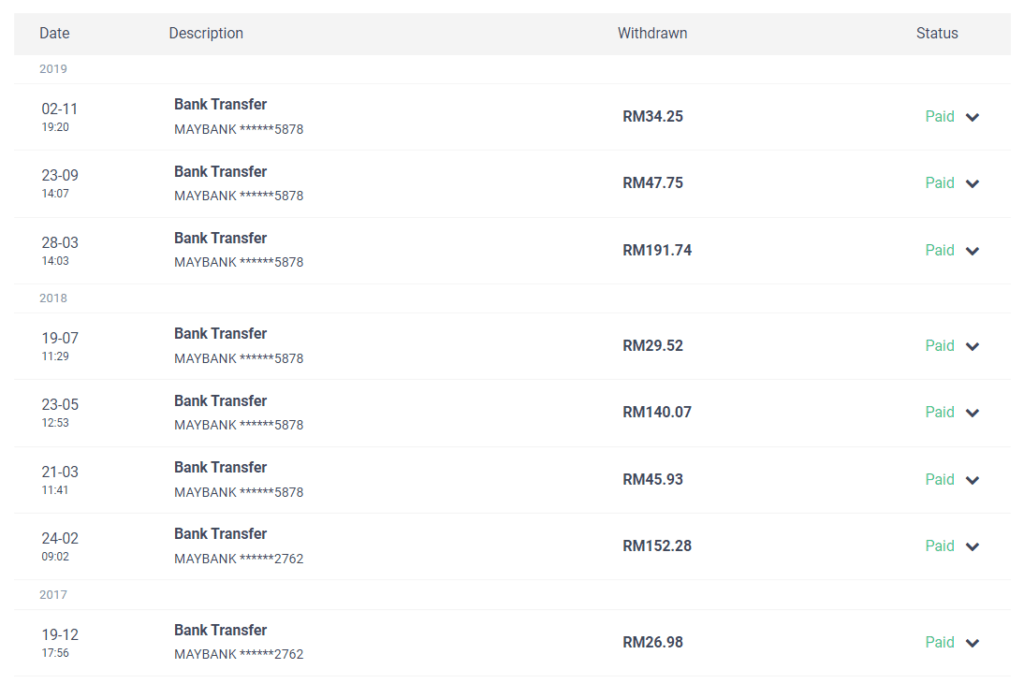1024x698 pixels.
Task: Click the Status column header
Action: (x=936, y=33)
